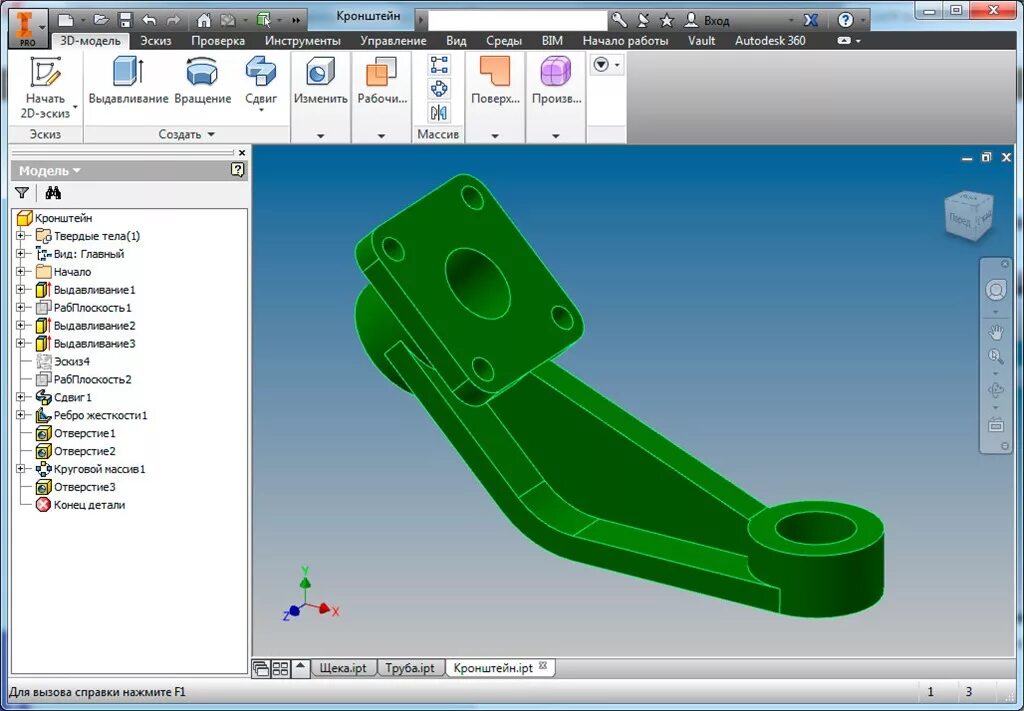The height and width of the screenshot is (711, 1024).
Task: Click the binoculars find icon in browser
Action: pyautogui.click(x=53, y=193)
